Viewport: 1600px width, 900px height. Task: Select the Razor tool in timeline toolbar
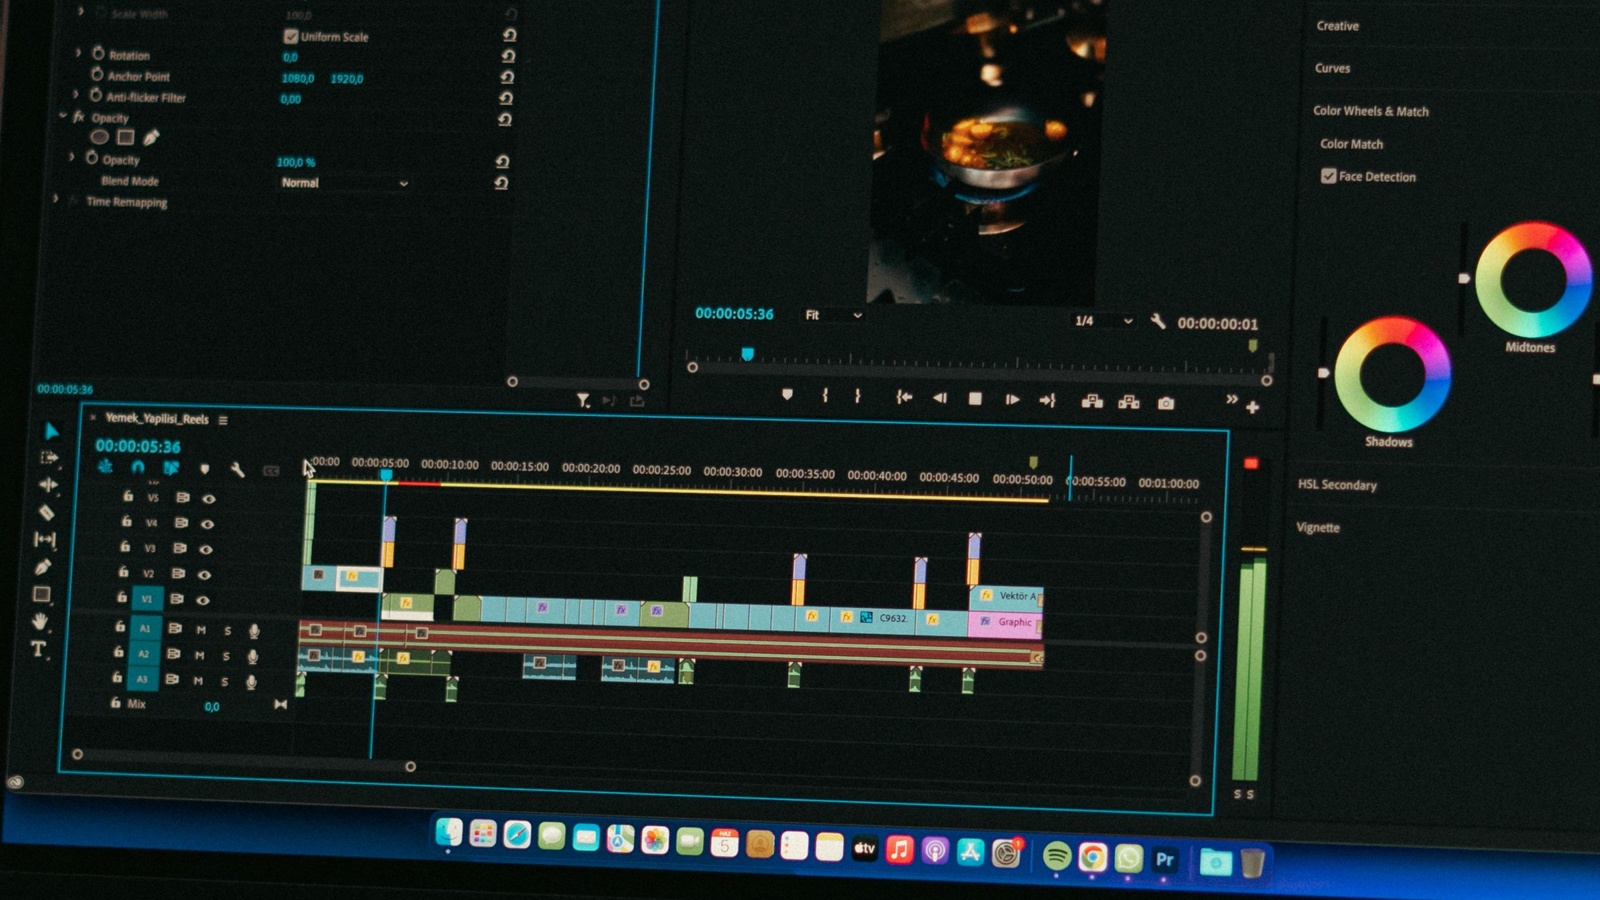click(x=46, y=512)
